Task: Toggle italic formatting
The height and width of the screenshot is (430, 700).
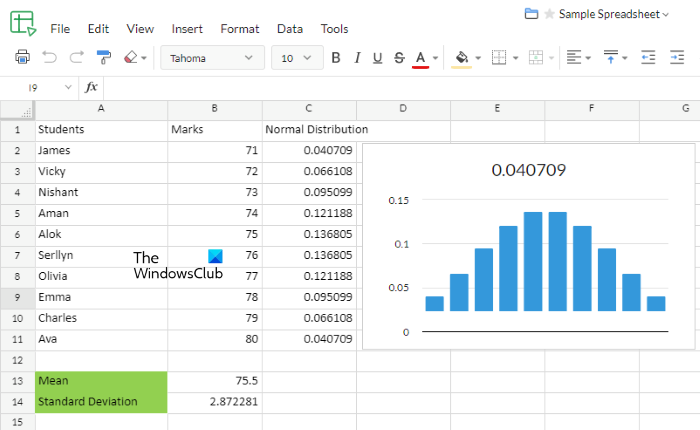Action: [357, 58]
